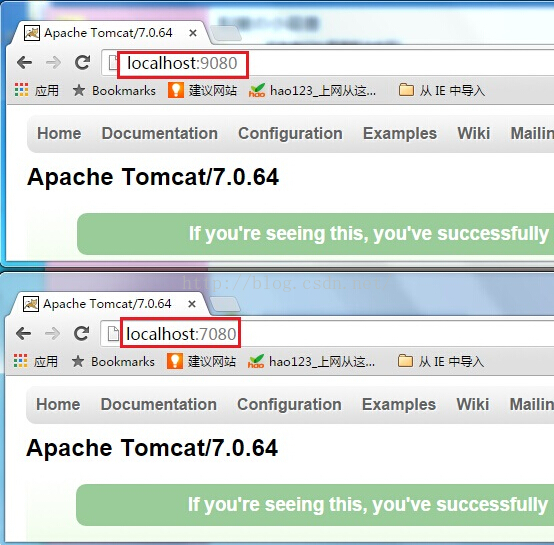The height and width of the screenshot is (545, 554).
Task: Open 建议网站 bookmark in bottom window
Action: (202, 361)
